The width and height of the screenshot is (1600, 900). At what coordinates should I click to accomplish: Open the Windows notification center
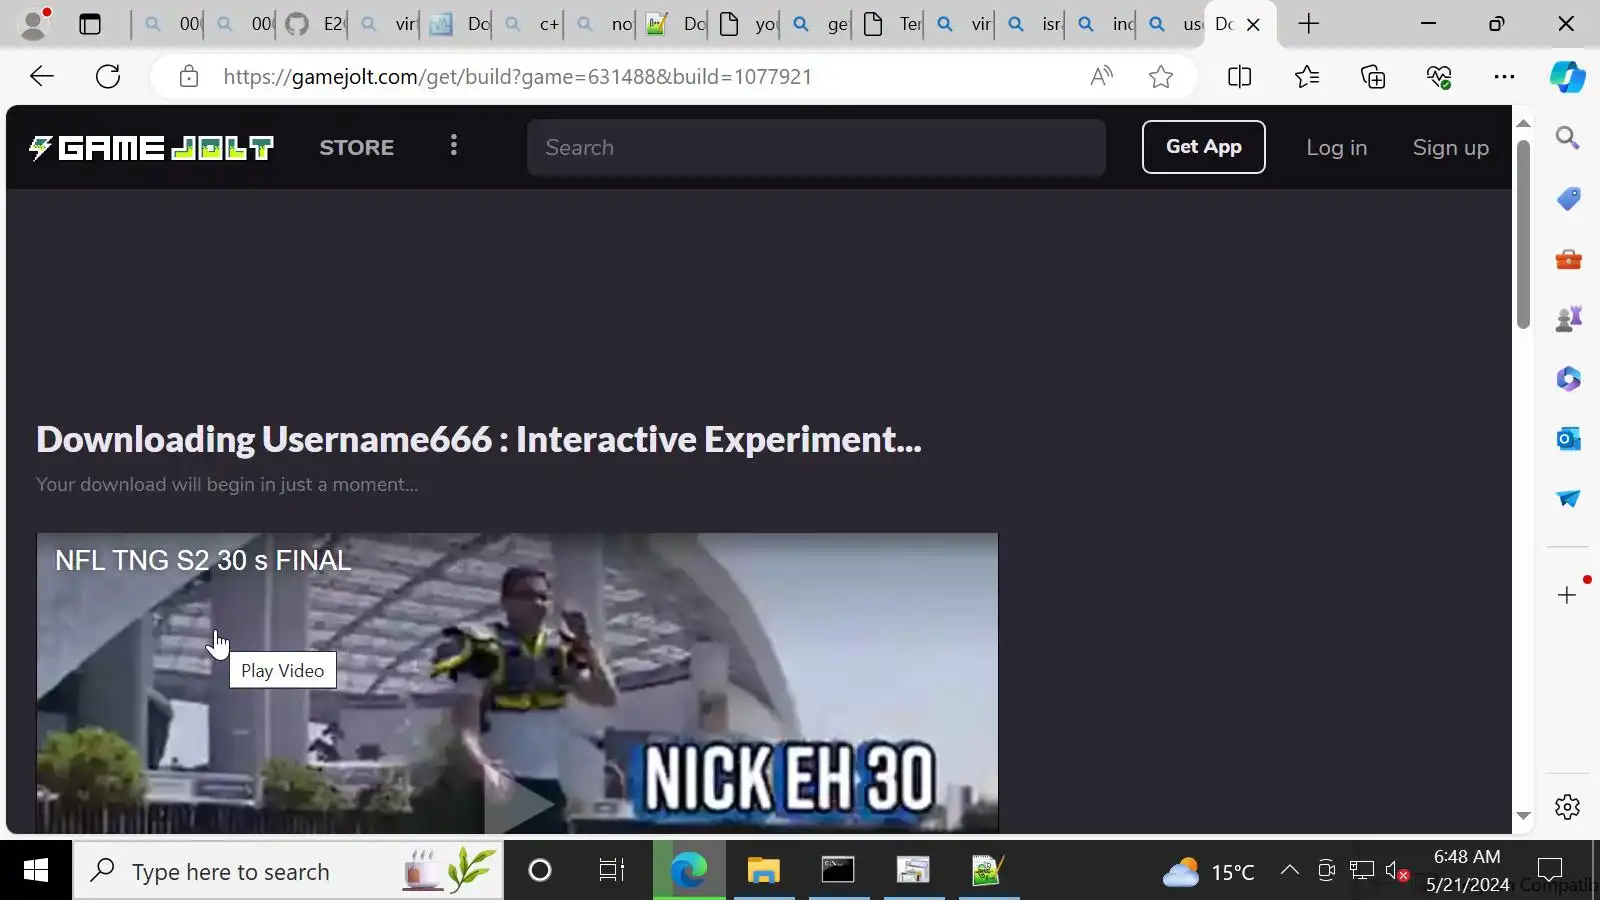point(1550,871)
